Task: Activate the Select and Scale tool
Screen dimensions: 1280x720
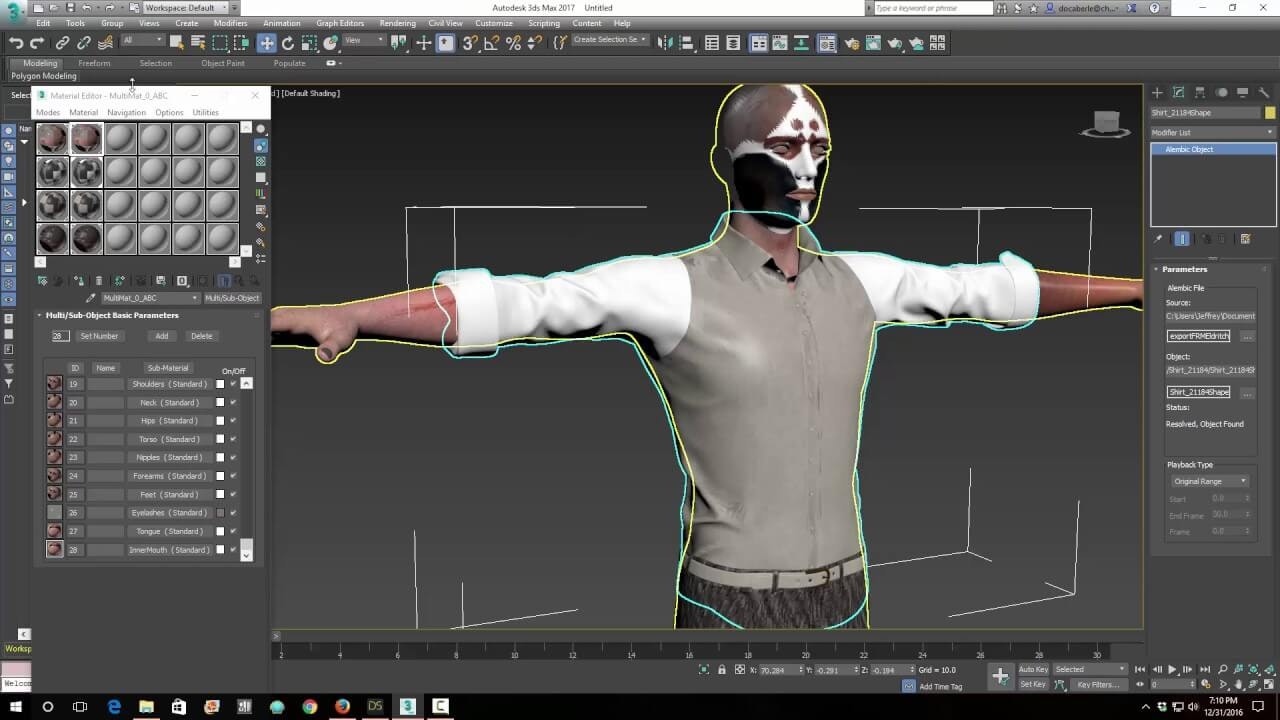Action: pyautogui.click(x=309, y=43)
